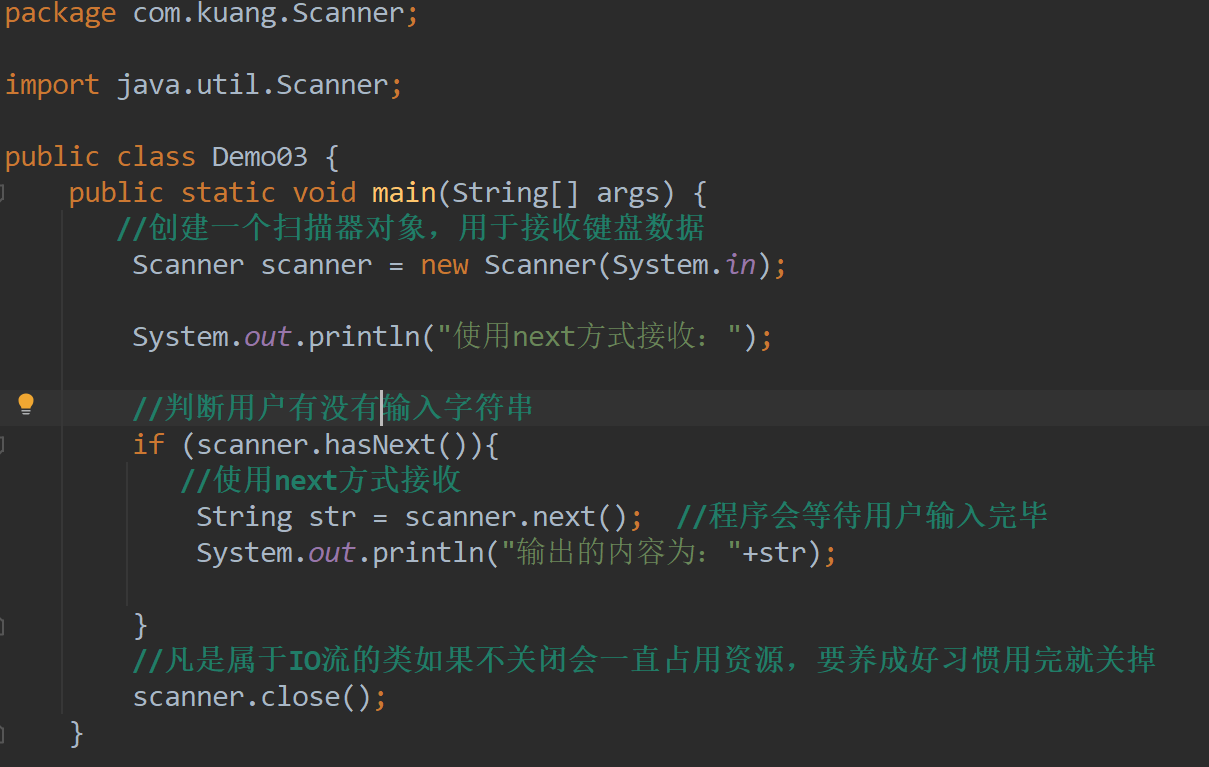Click the fold marker at the if block's closing brace

[x=3, y=626]
